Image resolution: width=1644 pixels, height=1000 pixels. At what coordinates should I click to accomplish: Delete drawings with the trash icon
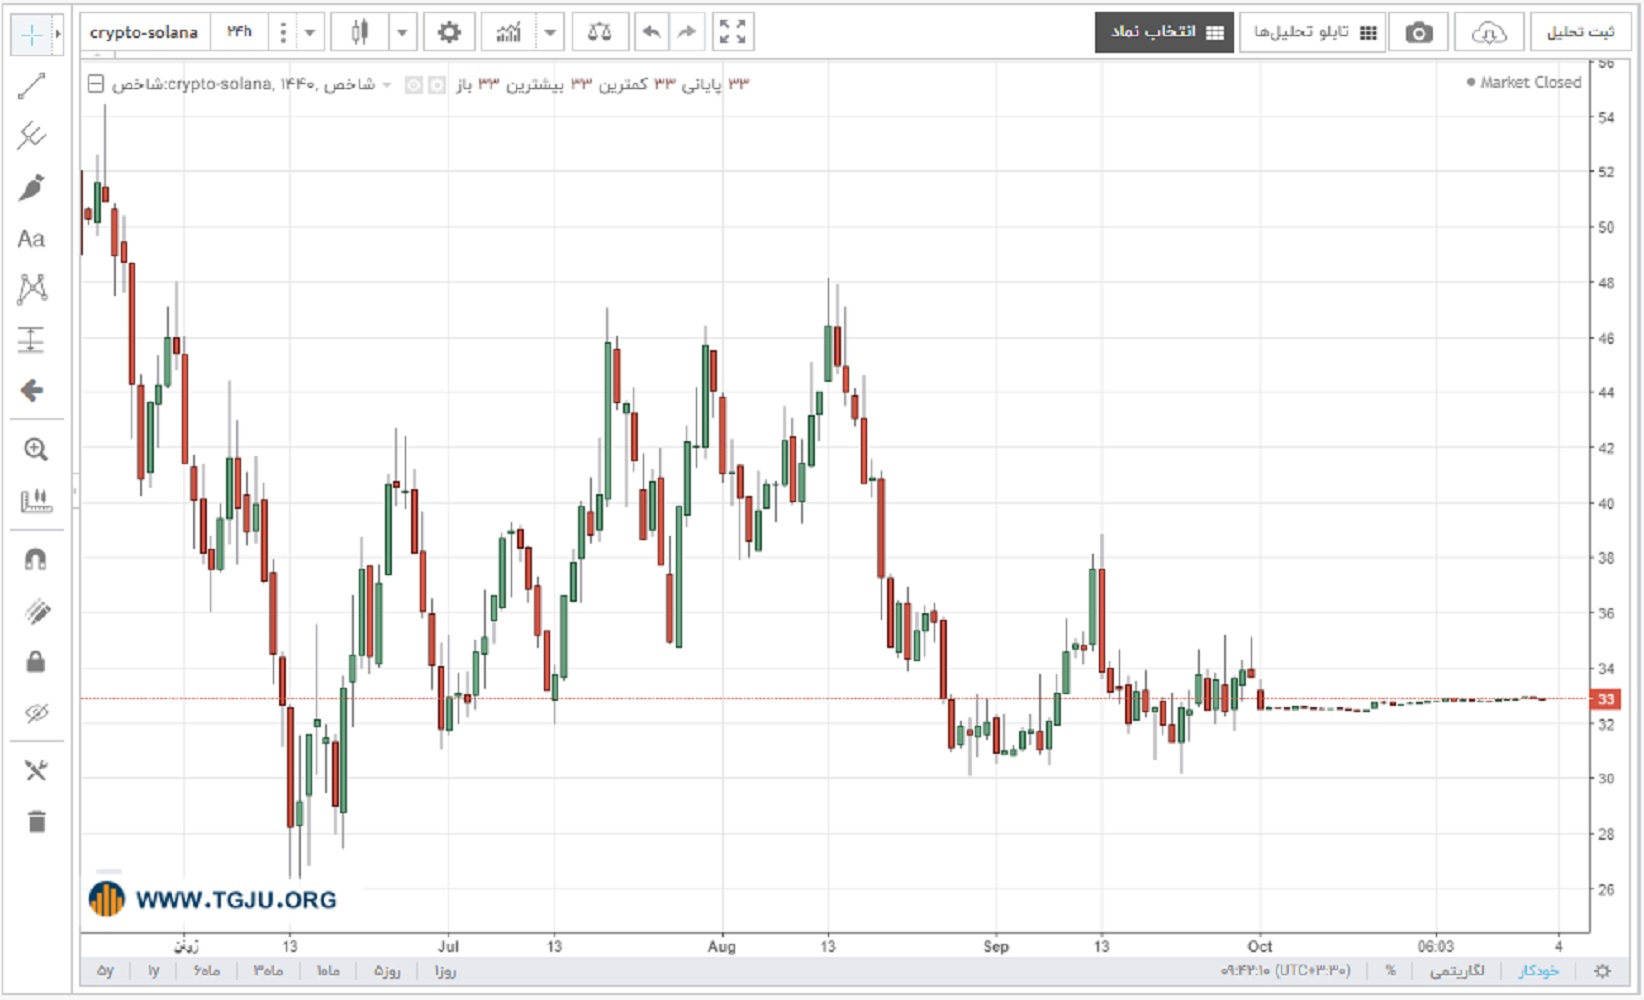(x=36, y=822)
